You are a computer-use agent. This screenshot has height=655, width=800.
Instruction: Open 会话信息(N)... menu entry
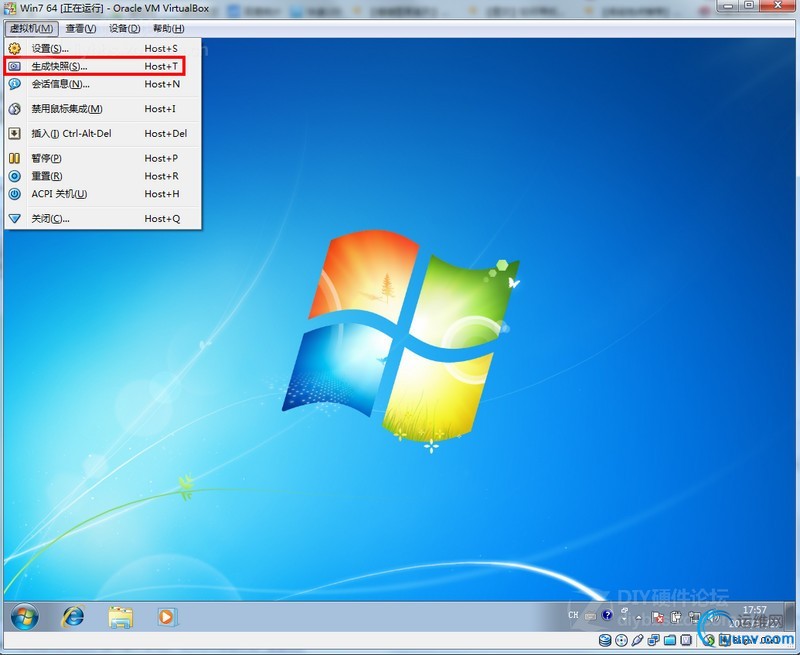103,84
